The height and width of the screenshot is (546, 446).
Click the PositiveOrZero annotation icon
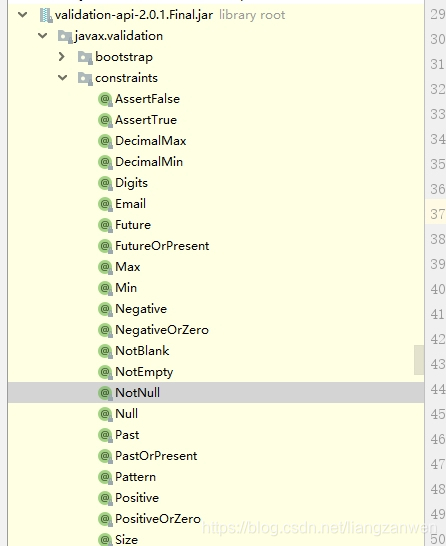pyautogui.click(x=105, y=519)
